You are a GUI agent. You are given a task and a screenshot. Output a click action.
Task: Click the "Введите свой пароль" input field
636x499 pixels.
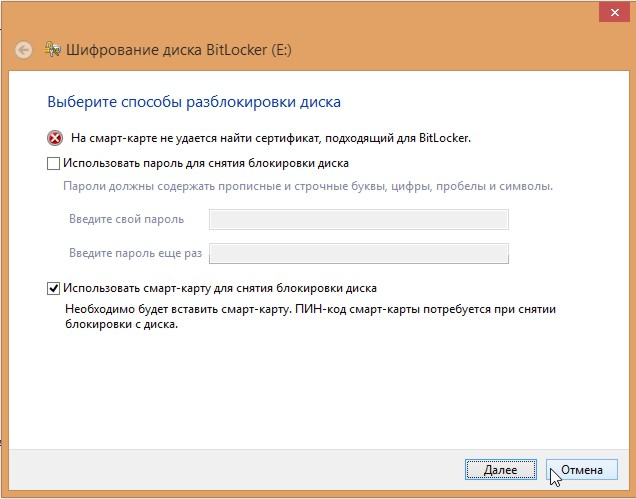coord(359,219)
